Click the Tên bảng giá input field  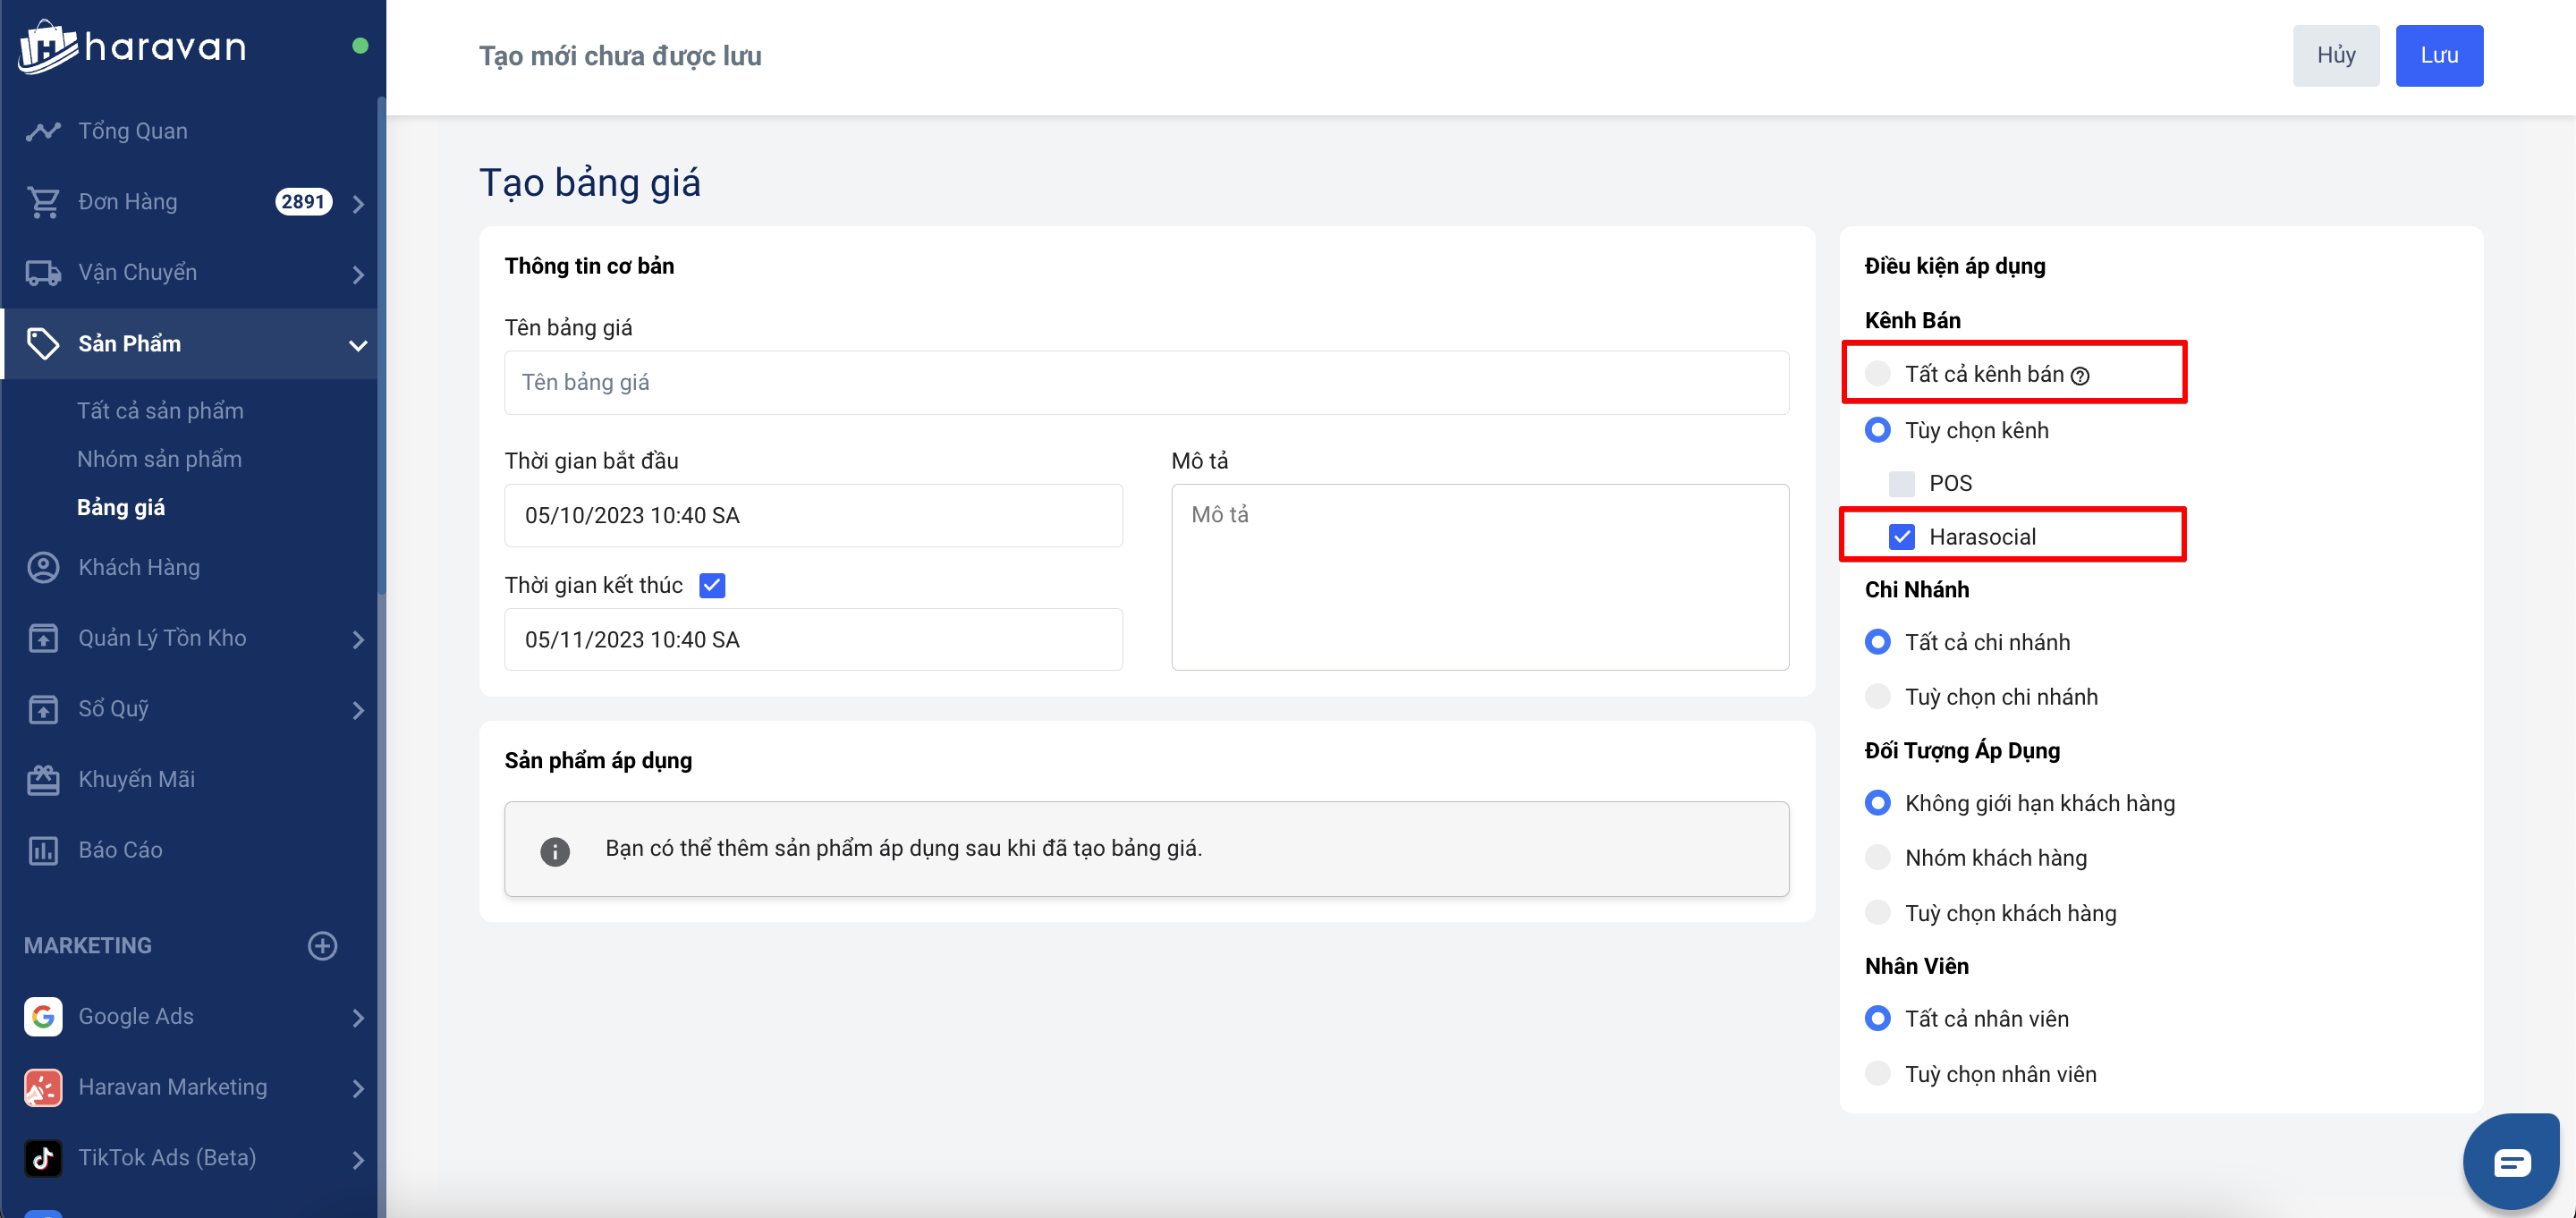tap(1146, 382)
